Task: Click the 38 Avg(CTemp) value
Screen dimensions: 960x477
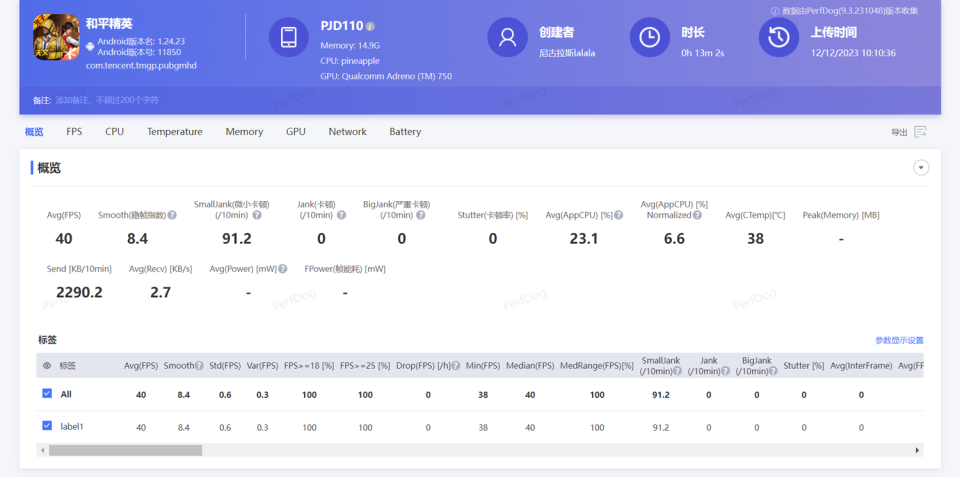Action: click(755, 239)
